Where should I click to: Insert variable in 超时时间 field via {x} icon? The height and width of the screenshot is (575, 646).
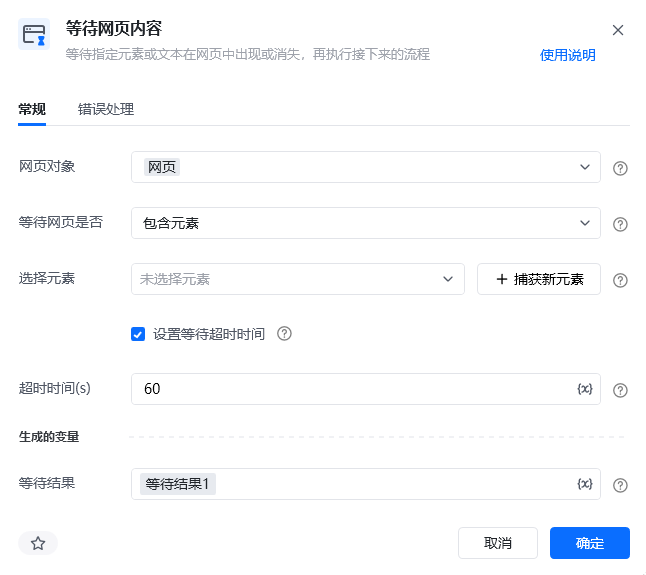pos(585,388)
